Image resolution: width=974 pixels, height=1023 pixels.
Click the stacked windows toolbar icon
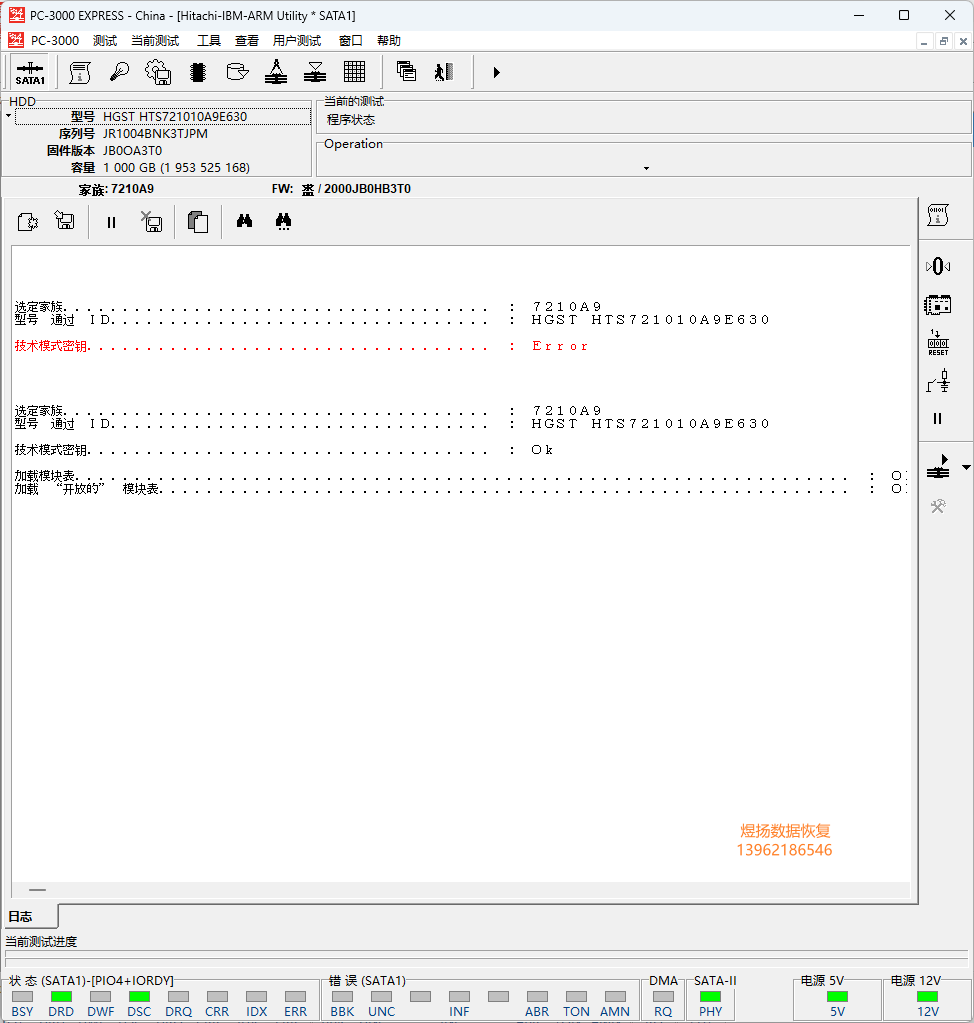(406, 72)
